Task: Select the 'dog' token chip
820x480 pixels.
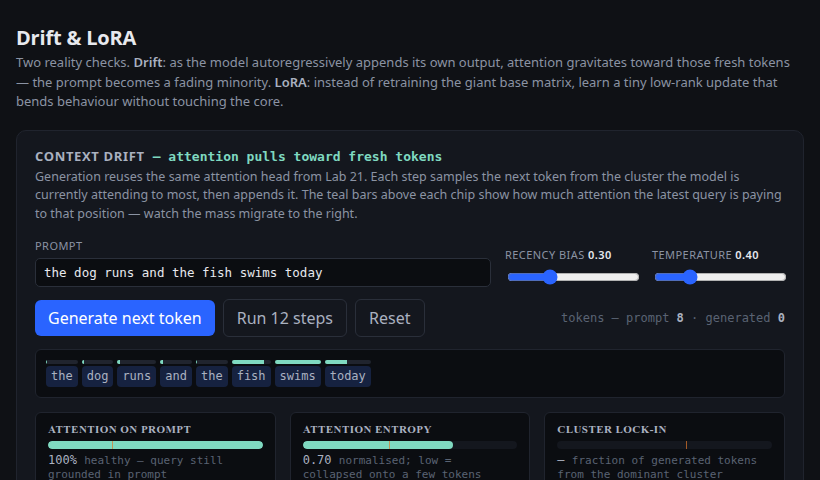Action: click(97, 376)
